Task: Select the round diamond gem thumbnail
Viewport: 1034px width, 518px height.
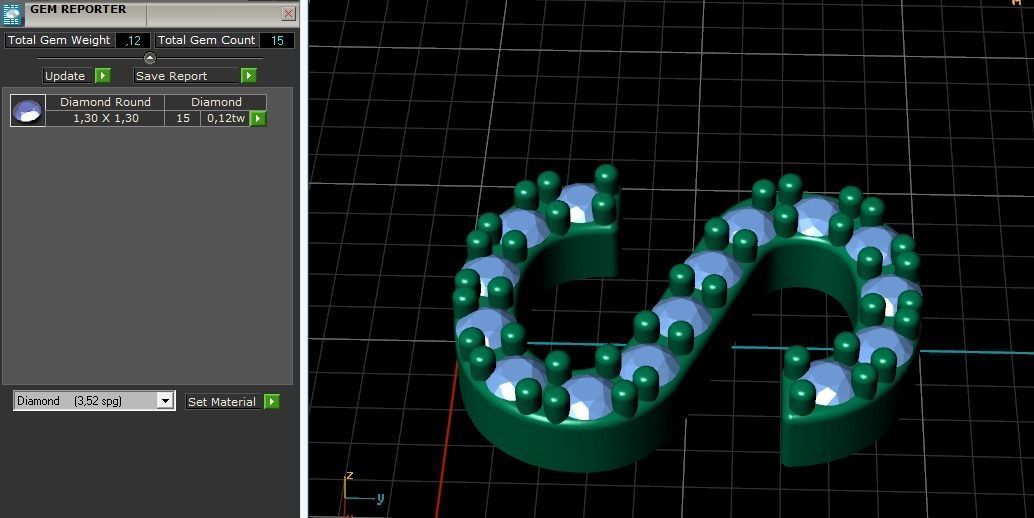Action: click(28, 110)
